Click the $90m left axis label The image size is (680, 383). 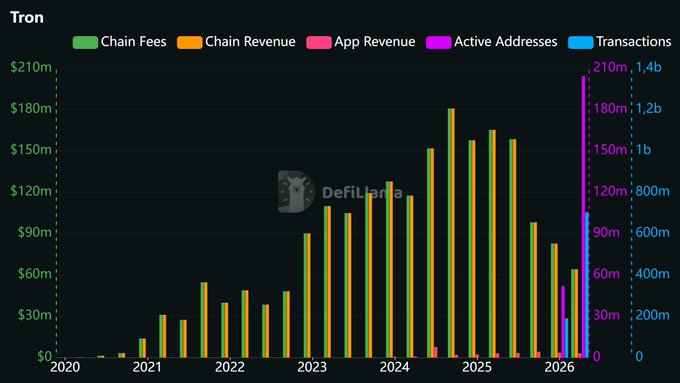click(x=35, y=232)
